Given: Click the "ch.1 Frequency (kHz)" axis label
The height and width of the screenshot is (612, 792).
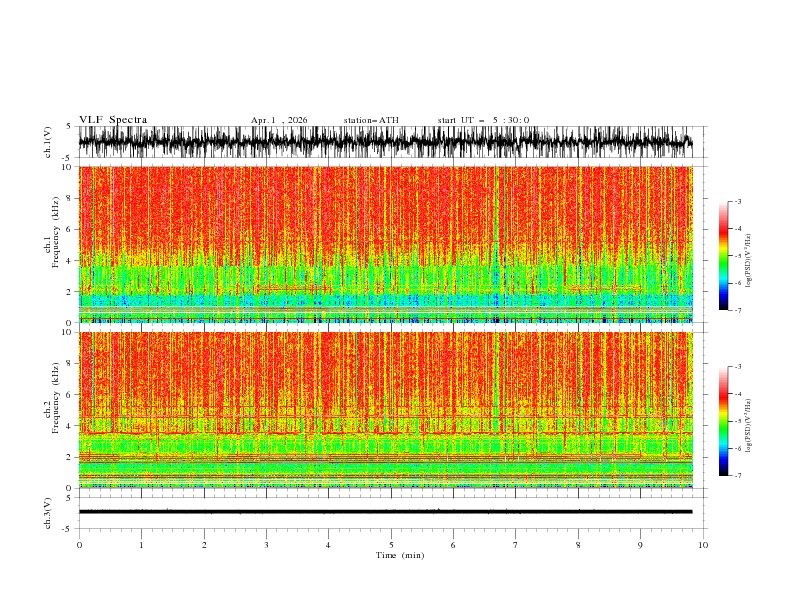Looking at the screenshot, I should click(x=52, y=232).
